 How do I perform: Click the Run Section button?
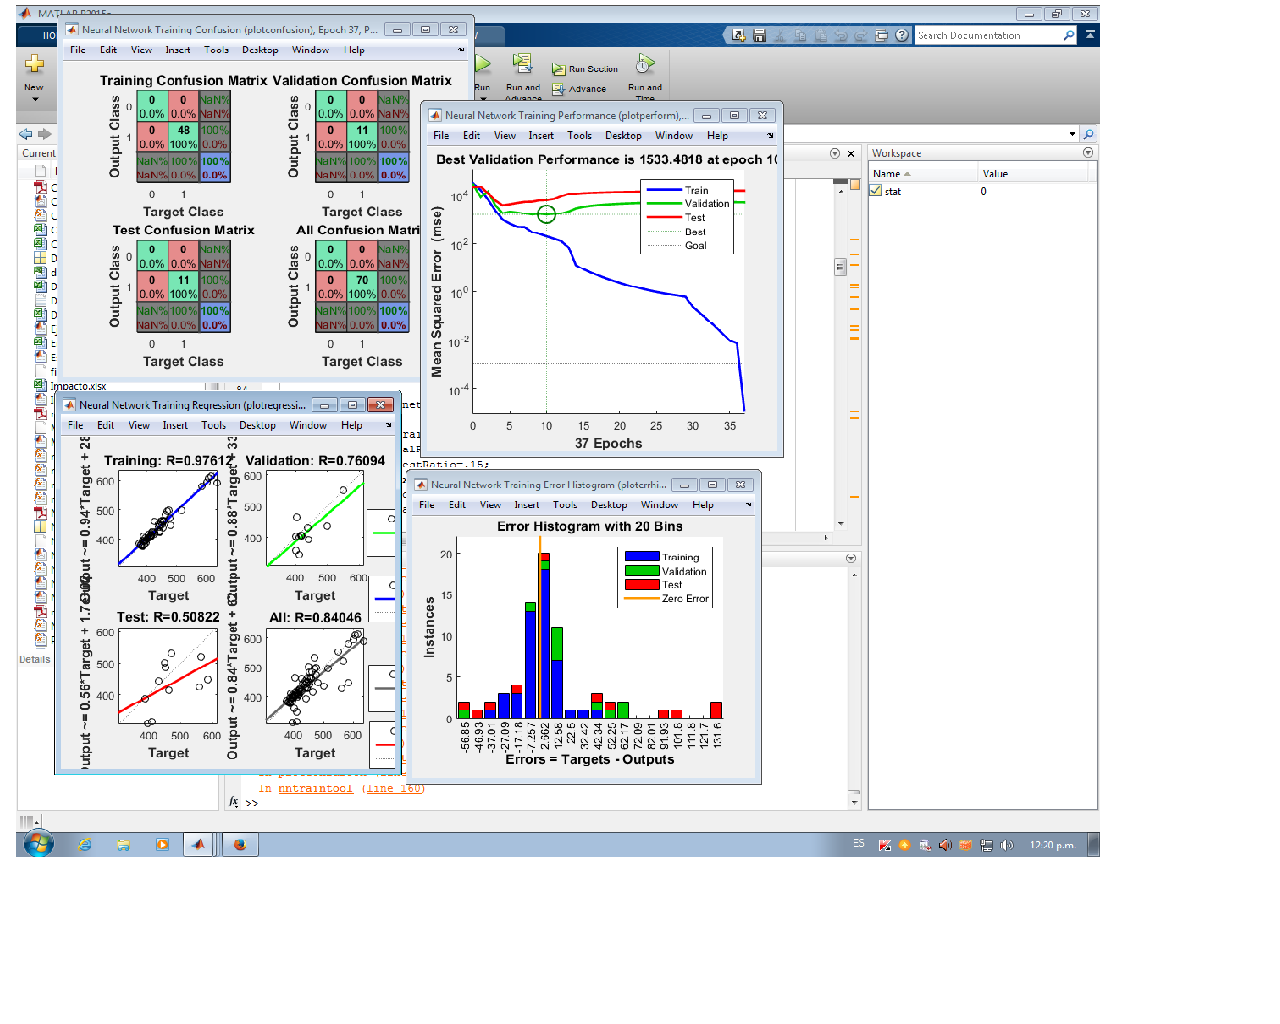pos(585,69)
